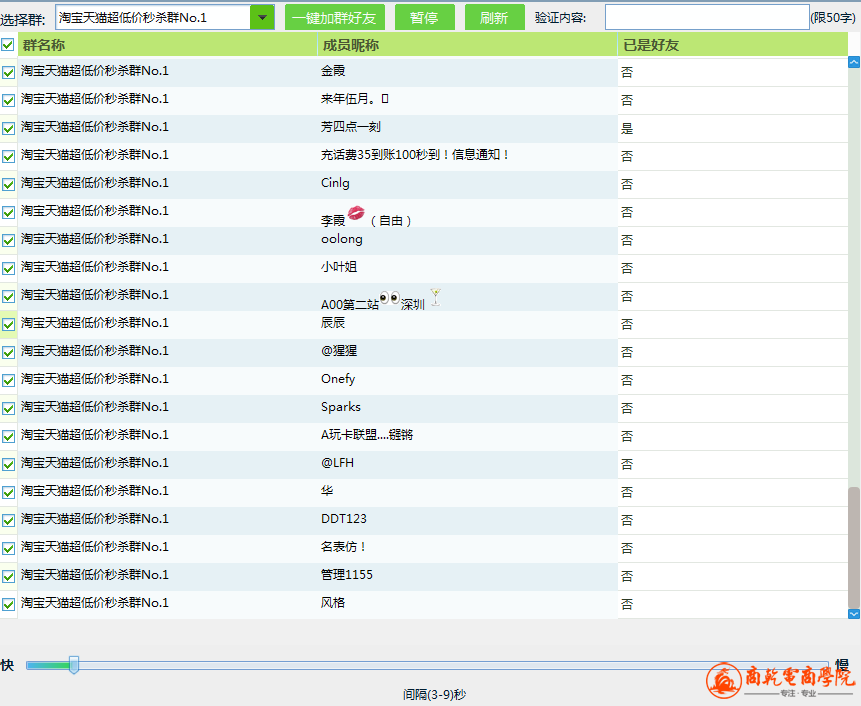861x706 pixels.
Task: Toggle the checkbox for oolong row
Action: pyautogui.click(x=8, y=240)
